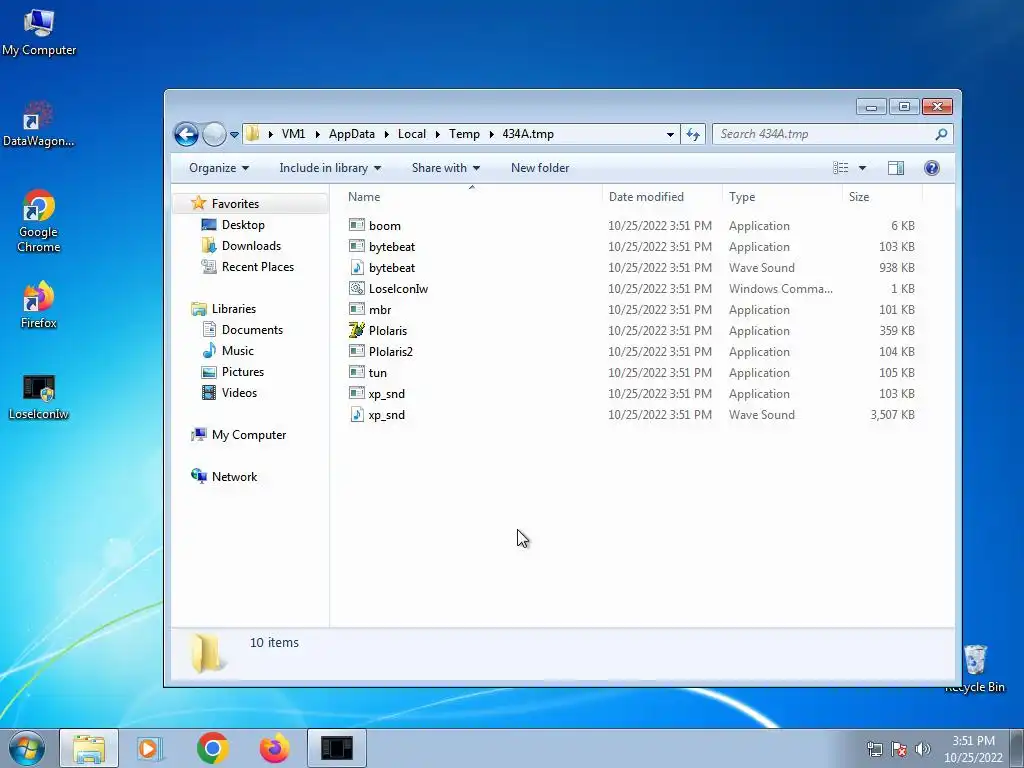Open Favorites in the navigation pane
The image size is (1024, 768).
point(235,204)
